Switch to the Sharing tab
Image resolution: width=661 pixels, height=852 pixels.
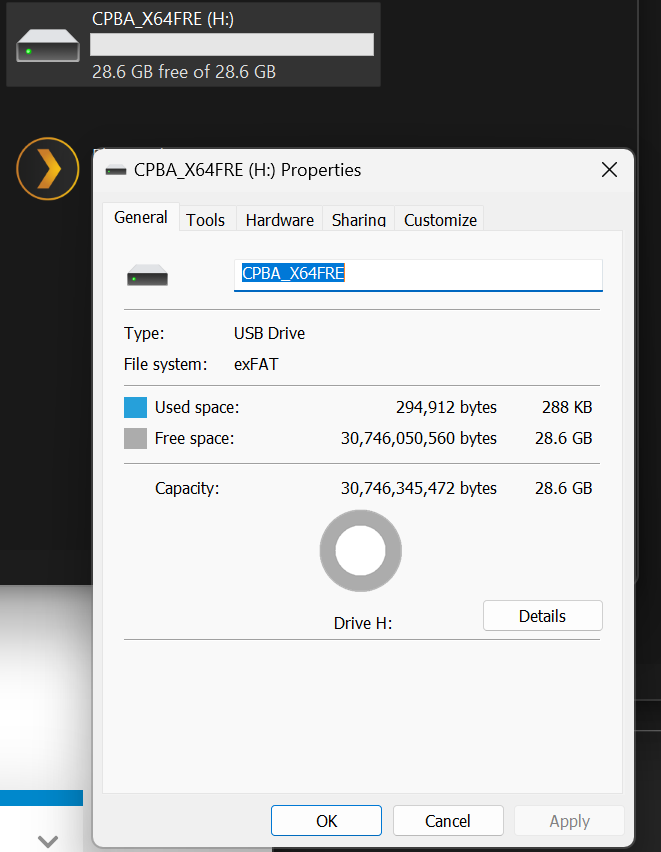pyautogui.click(x=359, y=220)
